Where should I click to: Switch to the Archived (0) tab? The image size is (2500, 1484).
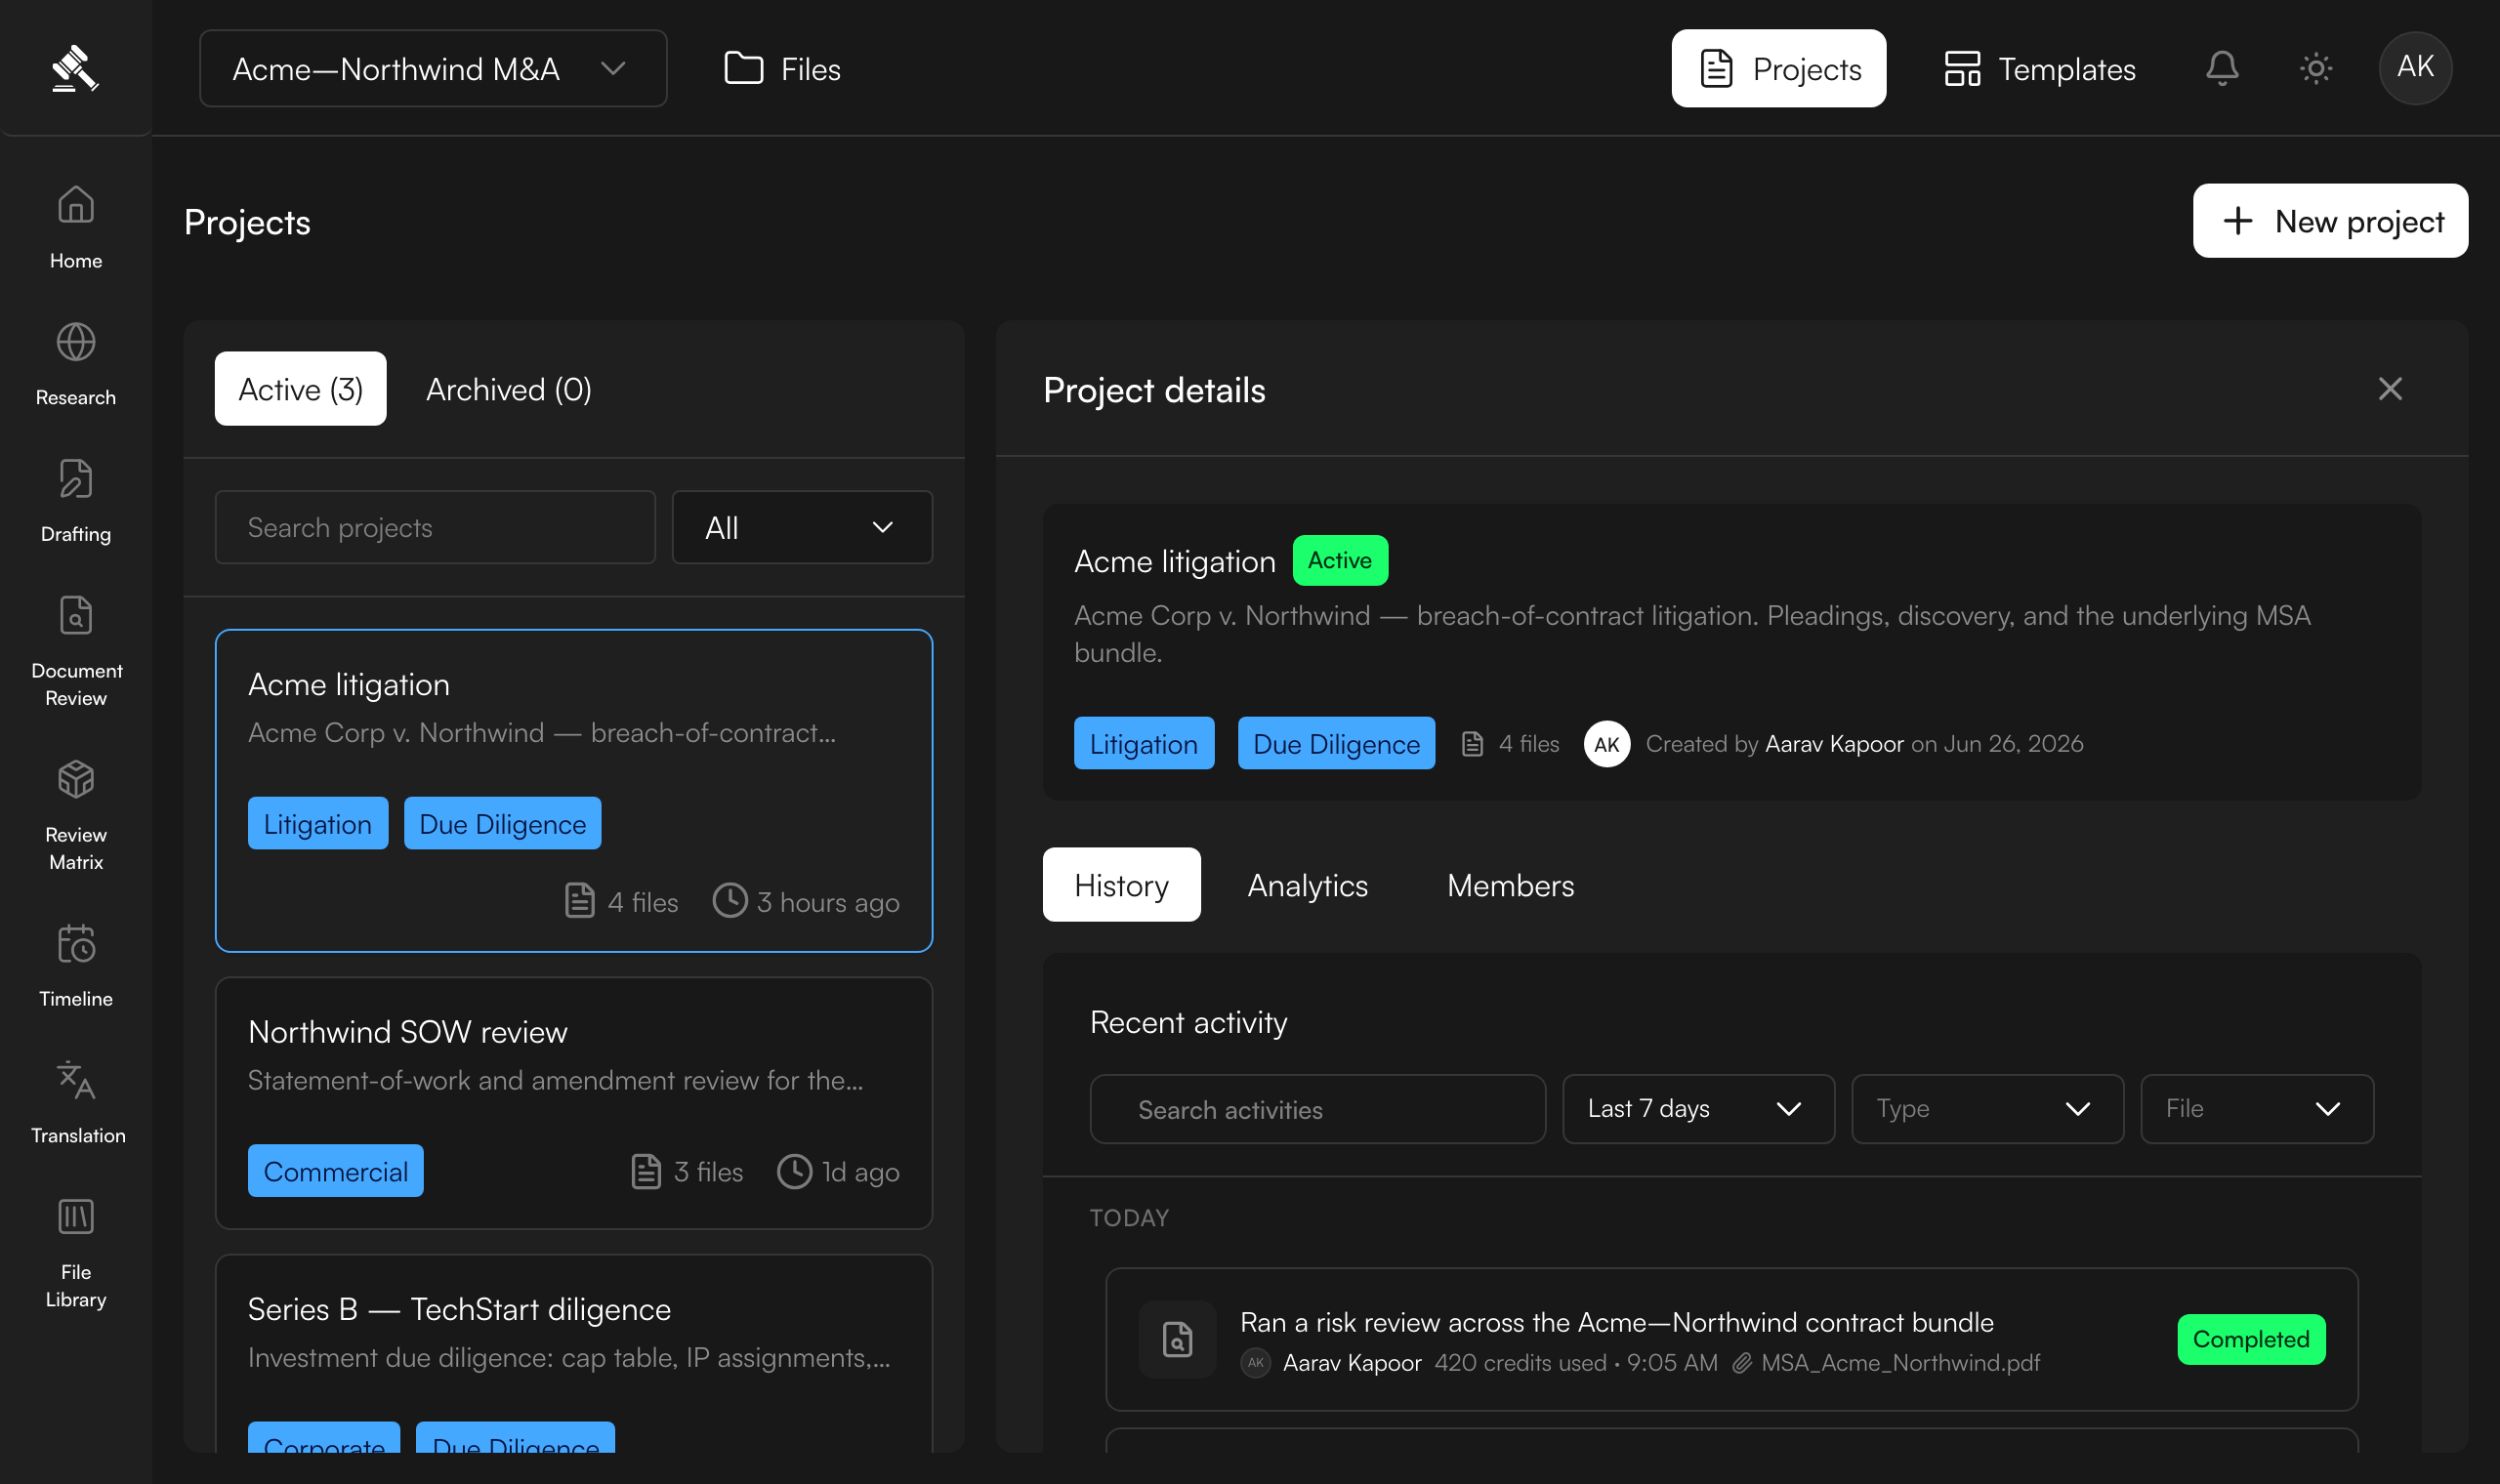tap(508, 389)
